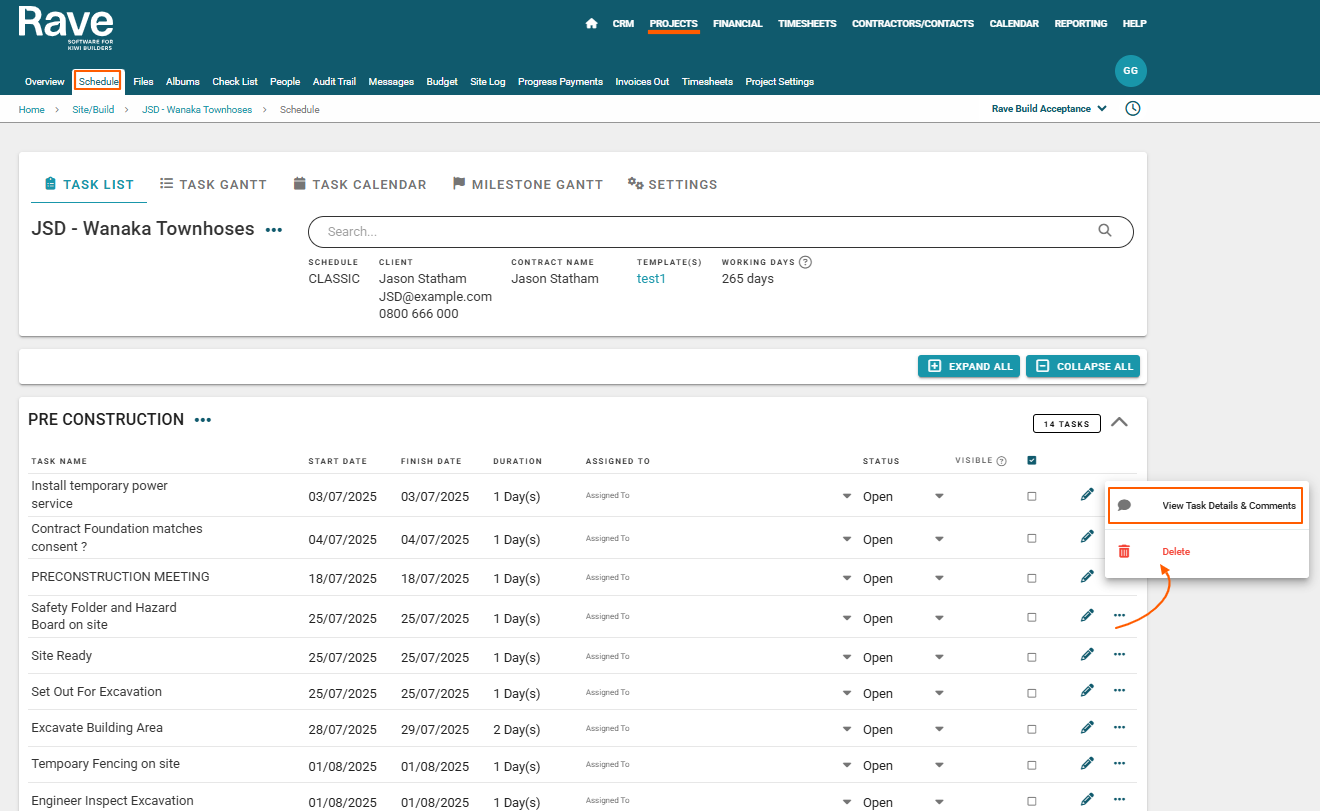1320x811 pixels.
Task: Click the search magnifier icon in search bar
Action: (x=1104, y=231)
